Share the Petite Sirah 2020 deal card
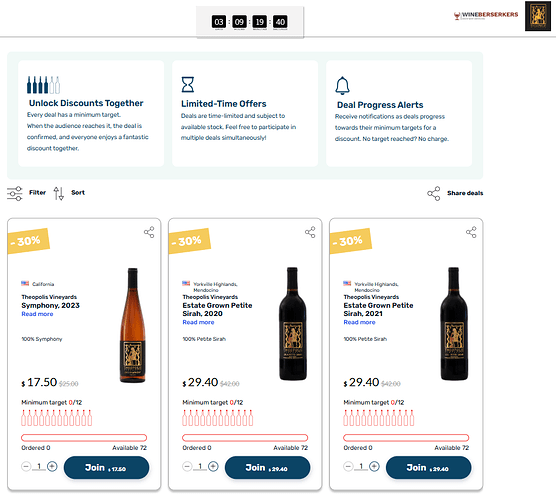556x500 pixels. coord(310,232)
